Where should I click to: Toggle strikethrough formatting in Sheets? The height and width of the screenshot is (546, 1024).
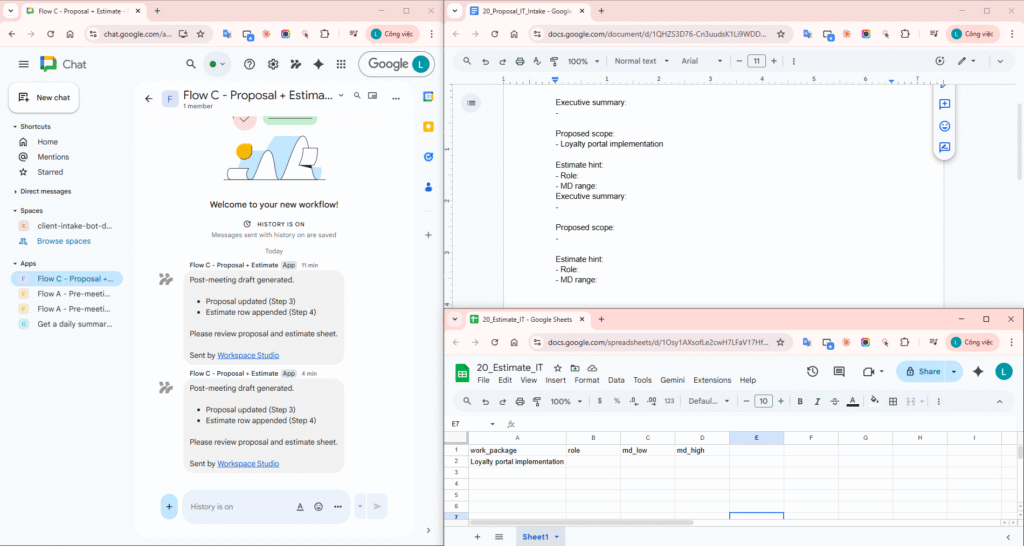click(834, 401)
